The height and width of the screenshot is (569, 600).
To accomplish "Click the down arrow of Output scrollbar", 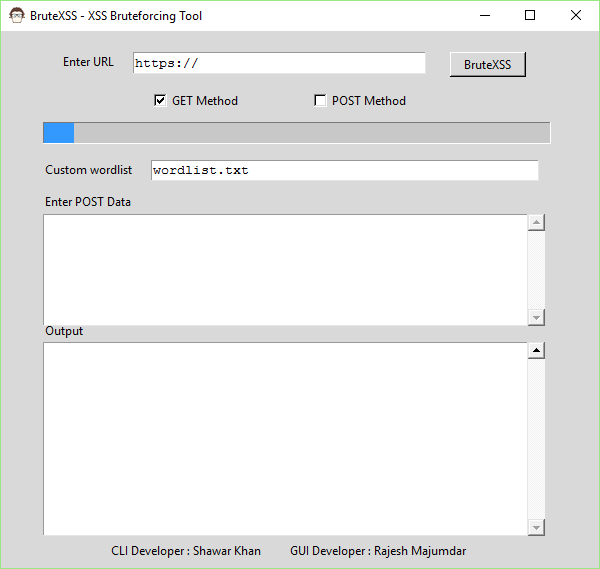I will pos(536,528).
